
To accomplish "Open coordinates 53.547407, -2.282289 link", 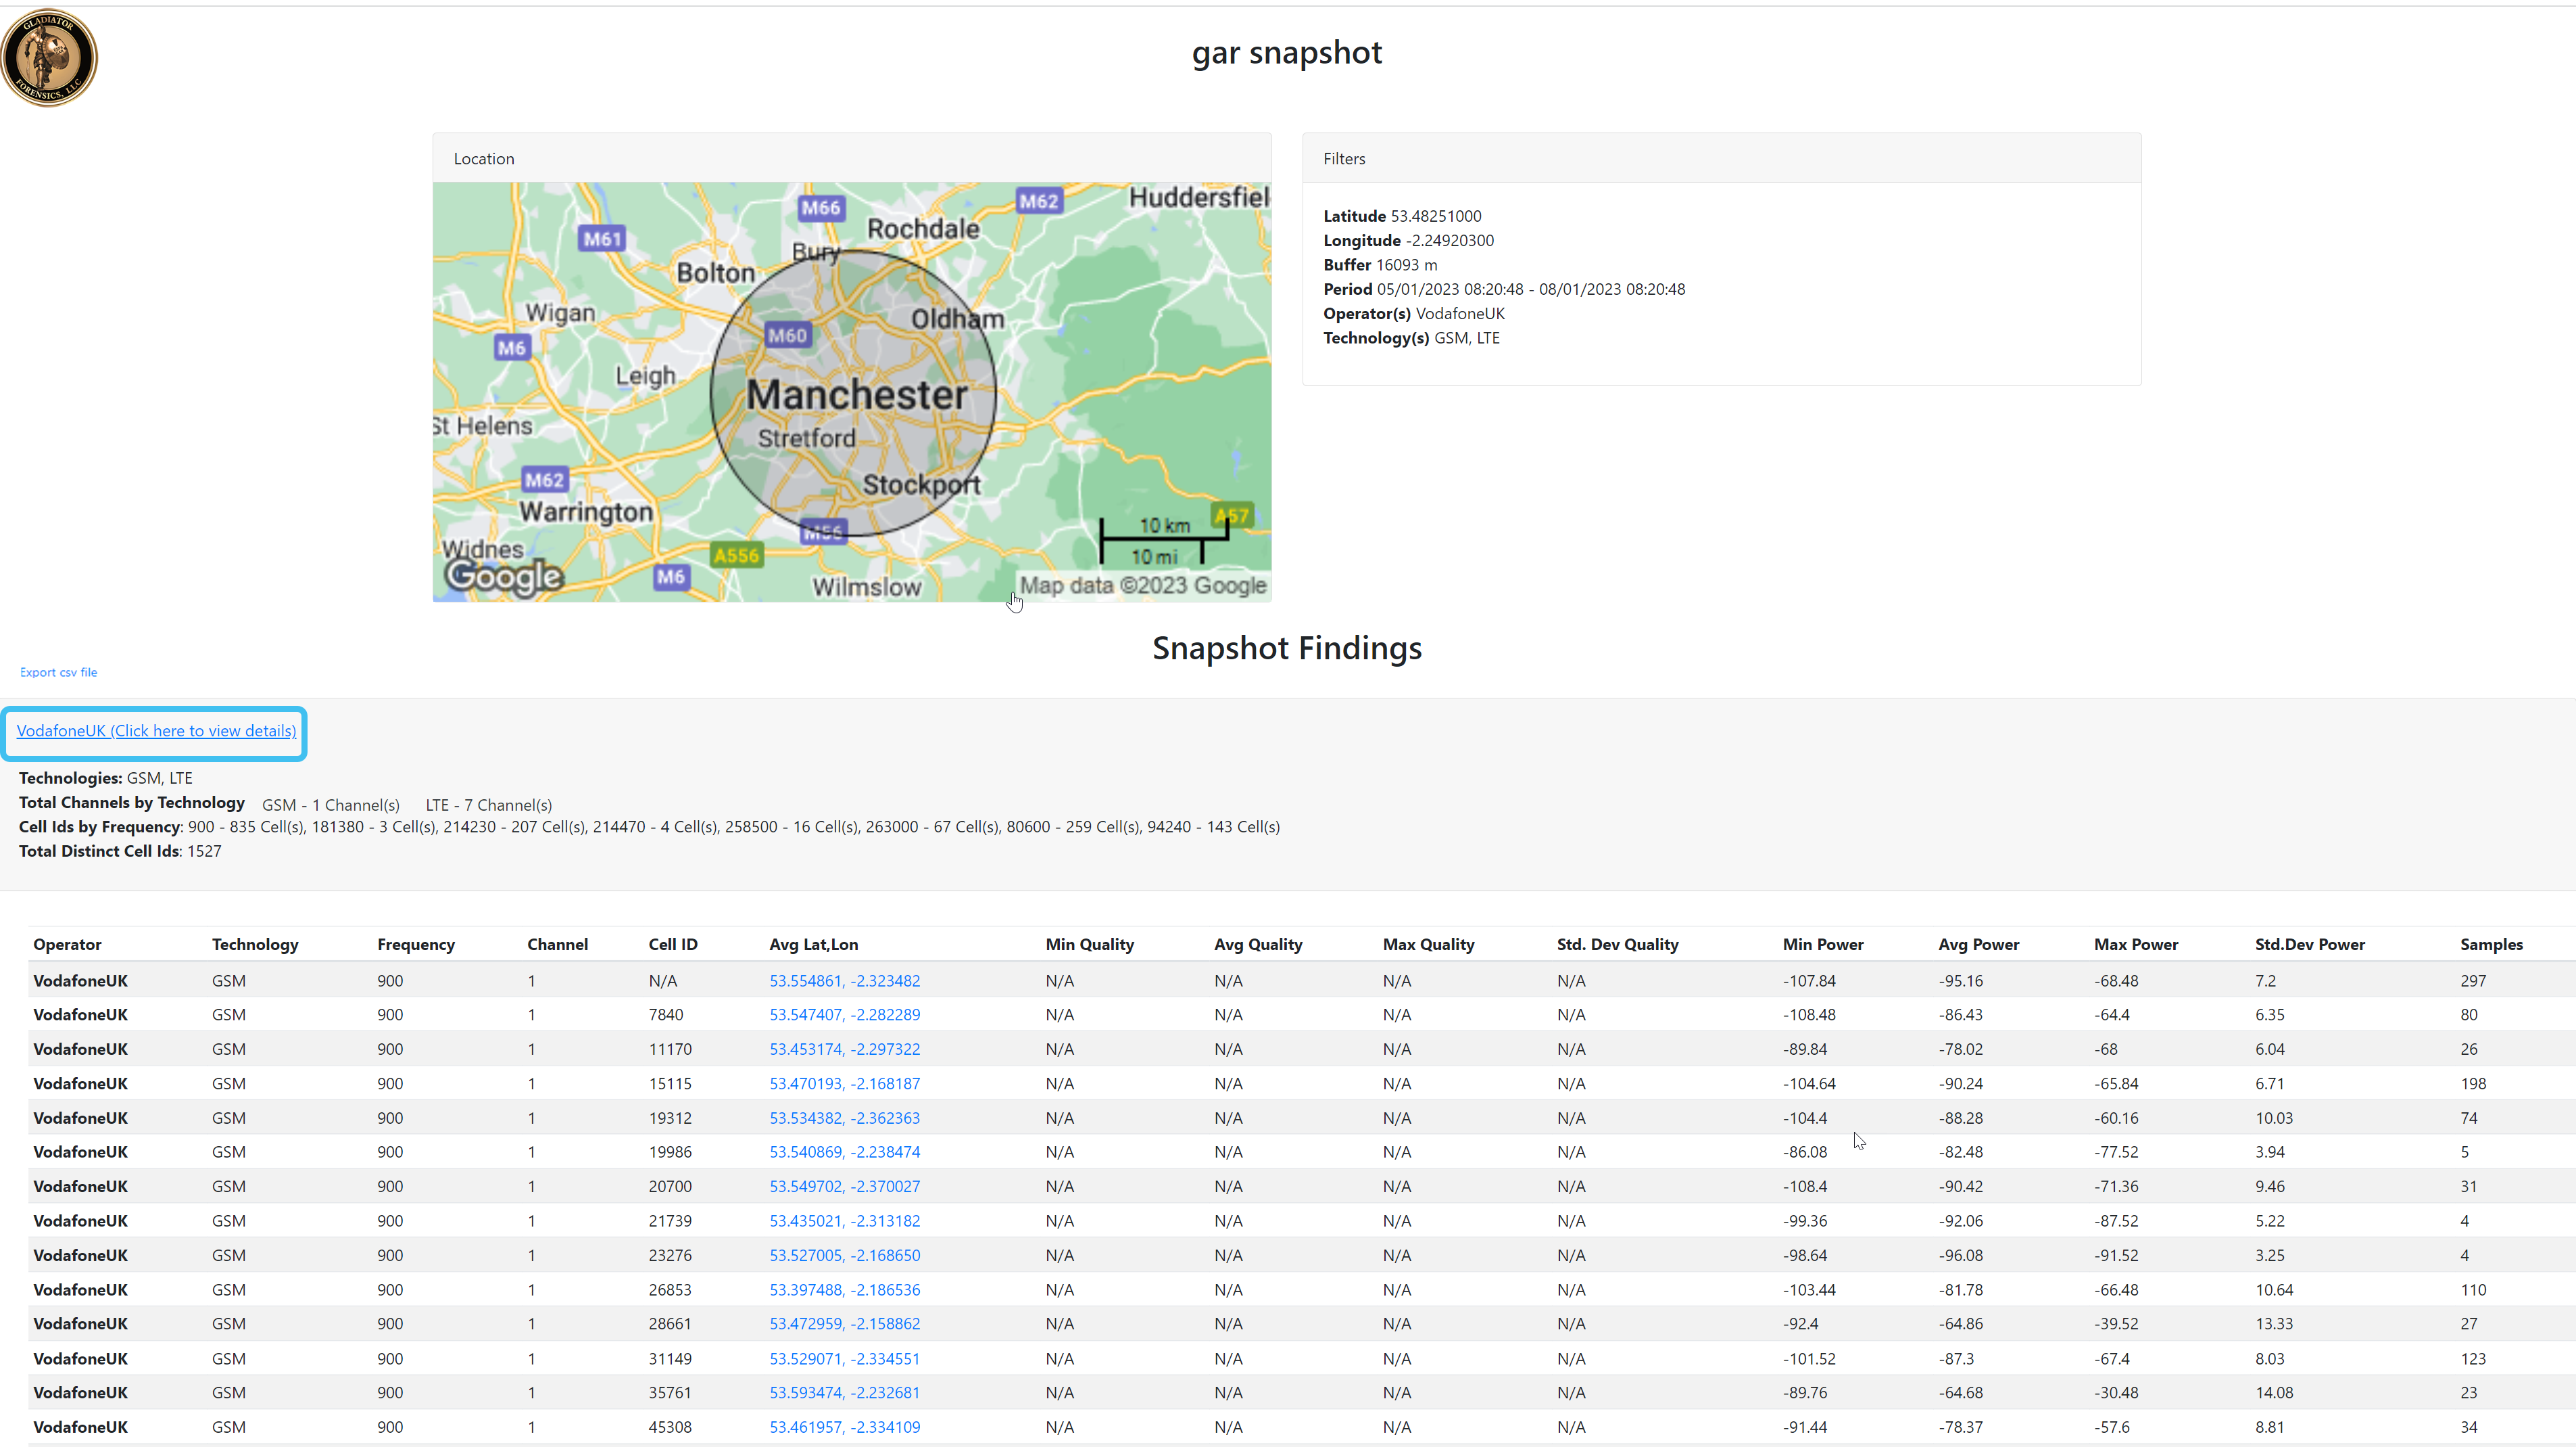I will click(x=844, y=1015).
